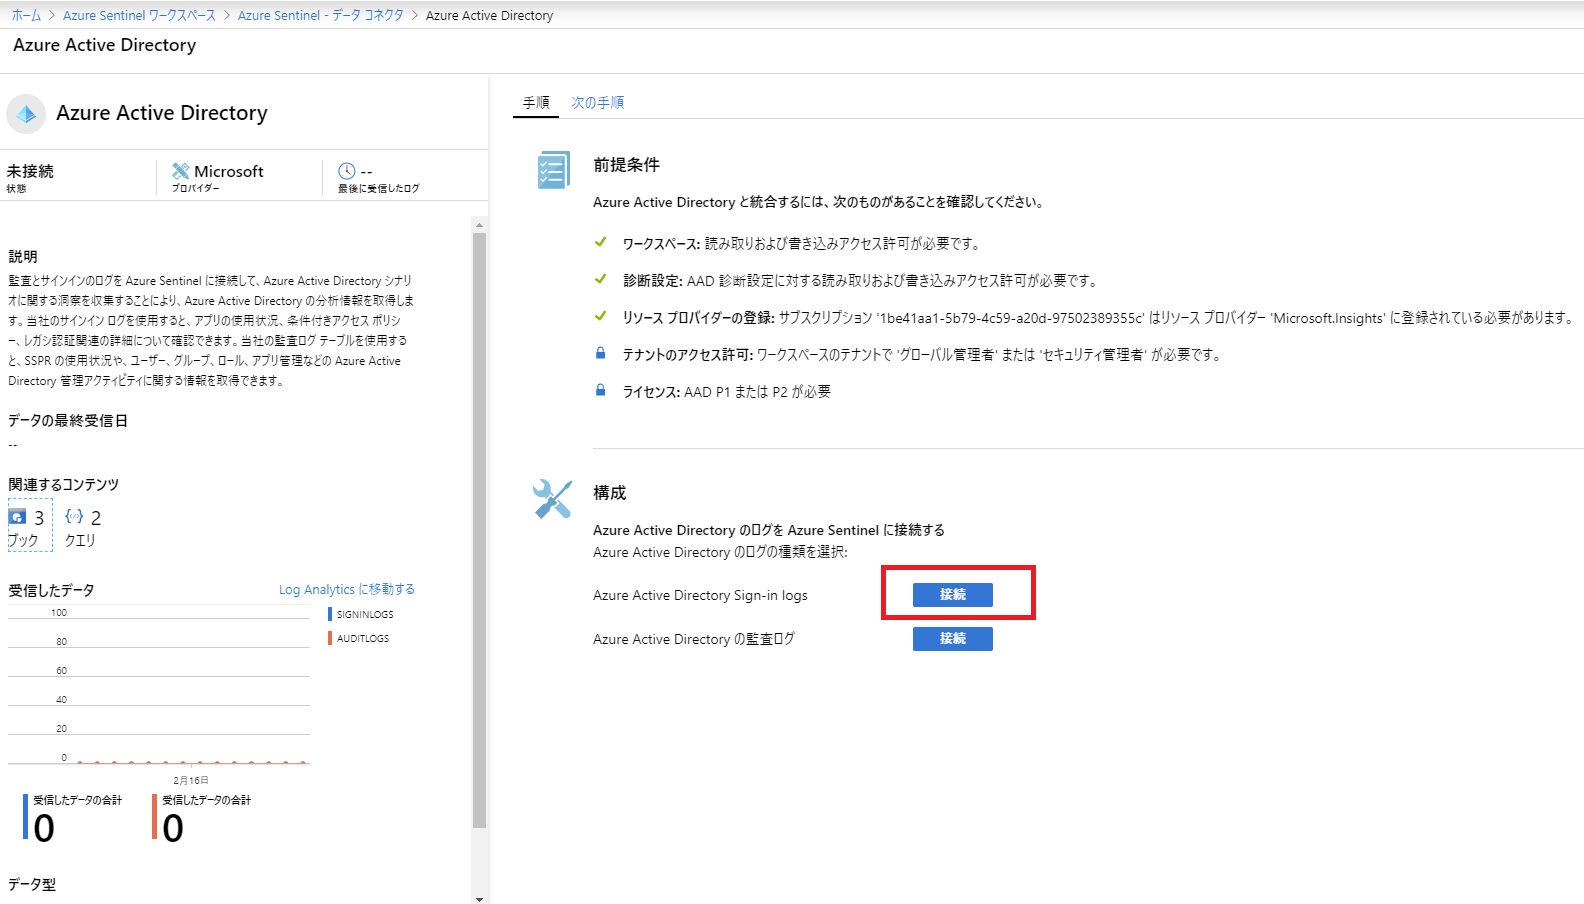The width and height of the screenshot is (1584, 904).
Task: Click blue-barred 受信したデータの合計 0 counter
Action: point(74,817)
